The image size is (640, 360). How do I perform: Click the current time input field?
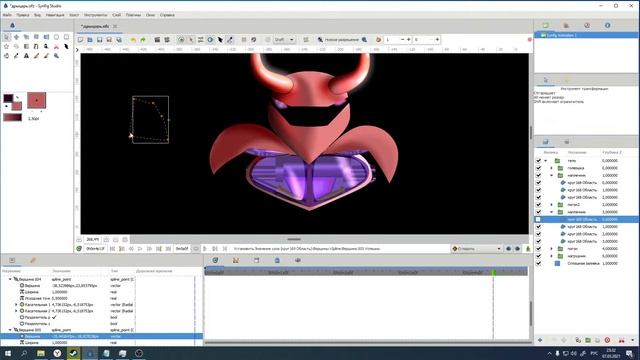(x=95, y=249)
